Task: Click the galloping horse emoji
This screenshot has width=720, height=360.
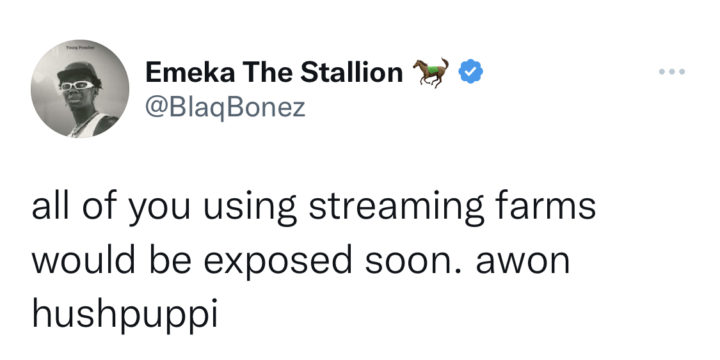Action: tap(431, 72)
